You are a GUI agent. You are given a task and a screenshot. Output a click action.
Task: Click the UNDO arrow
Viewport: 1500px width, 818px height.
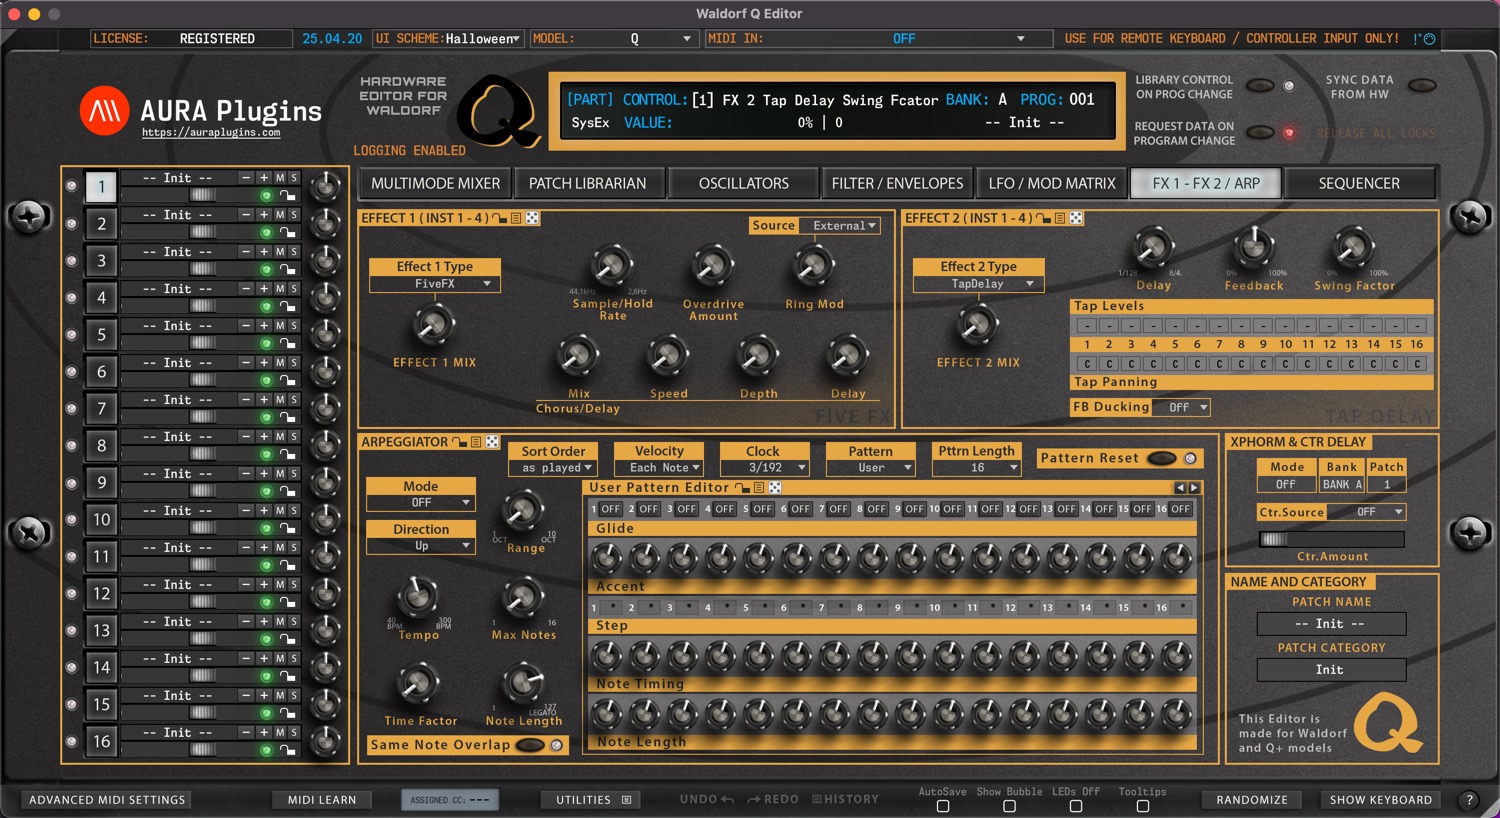[x=728, y=800]
